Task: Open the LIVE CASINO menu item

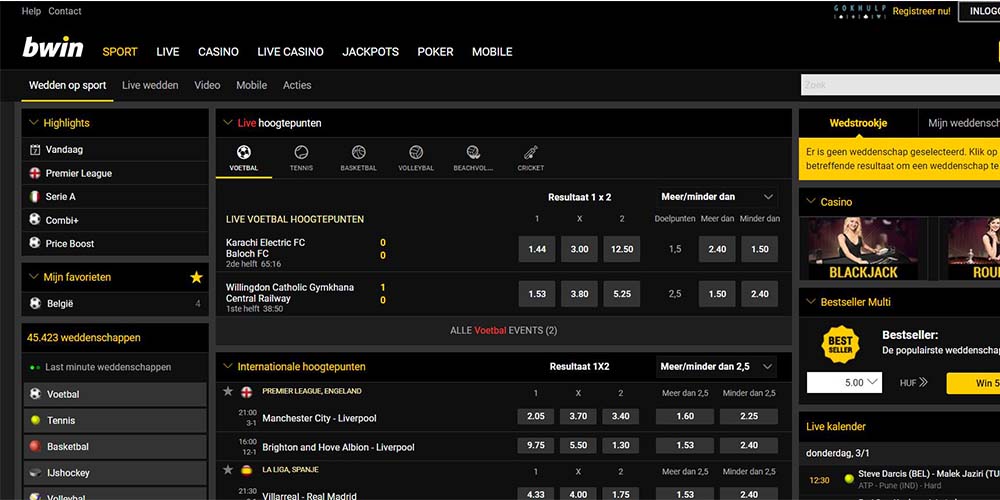Action: click(x=290, y=52)
